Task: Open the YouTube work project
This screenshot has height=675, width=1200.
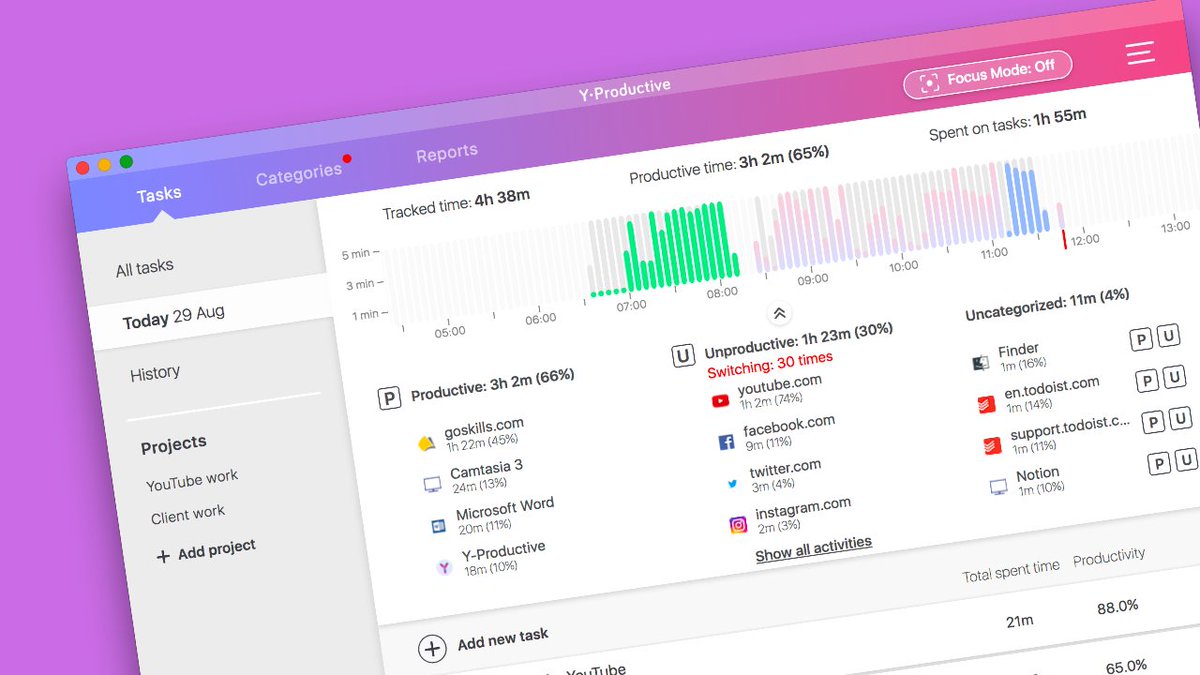Action: click(192, 480)
